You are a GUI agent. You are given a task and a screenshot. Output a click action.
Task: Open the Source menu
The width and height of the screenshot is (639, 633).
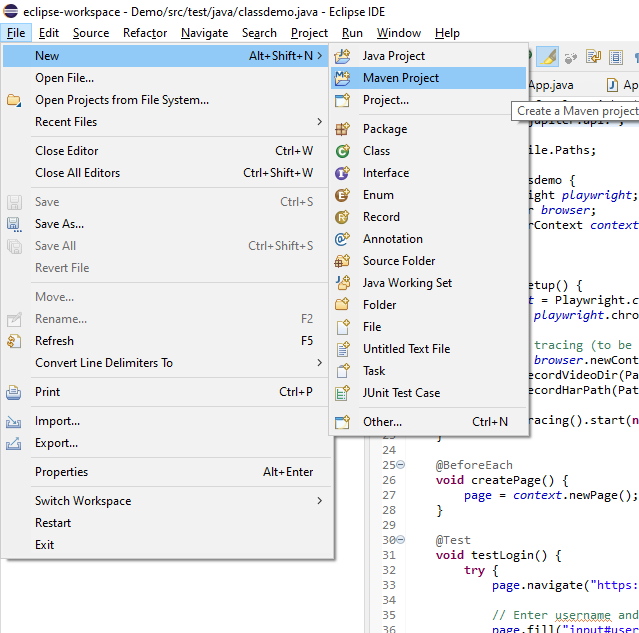point(91,33)
